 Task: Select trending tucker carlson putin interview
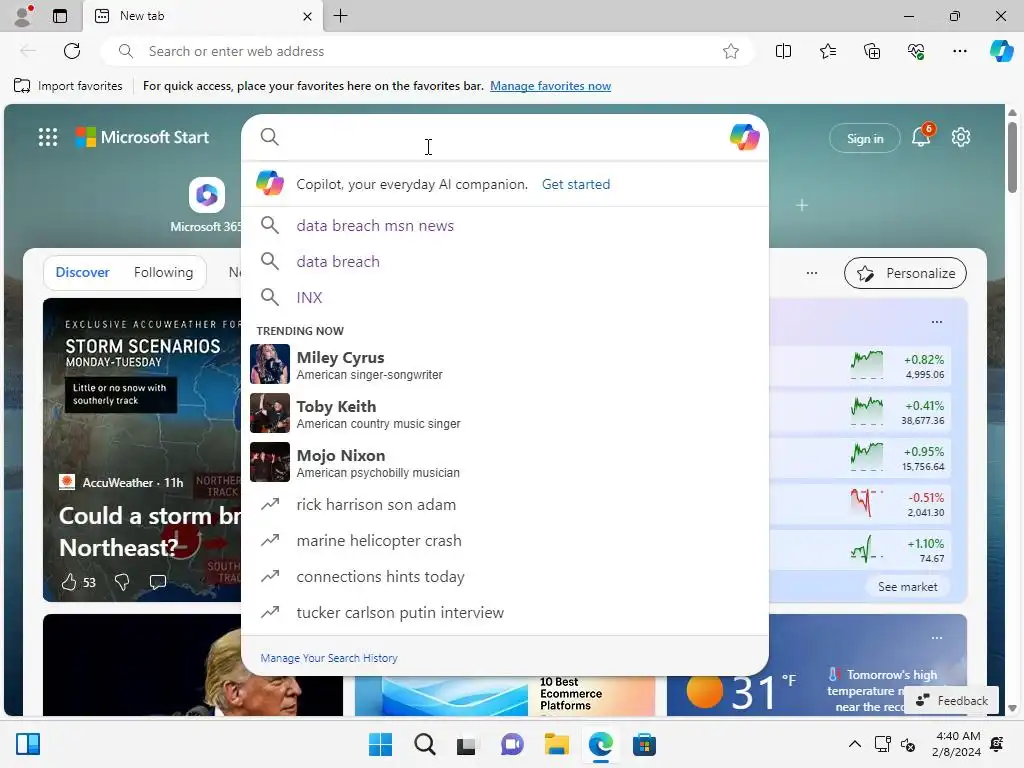505,612
